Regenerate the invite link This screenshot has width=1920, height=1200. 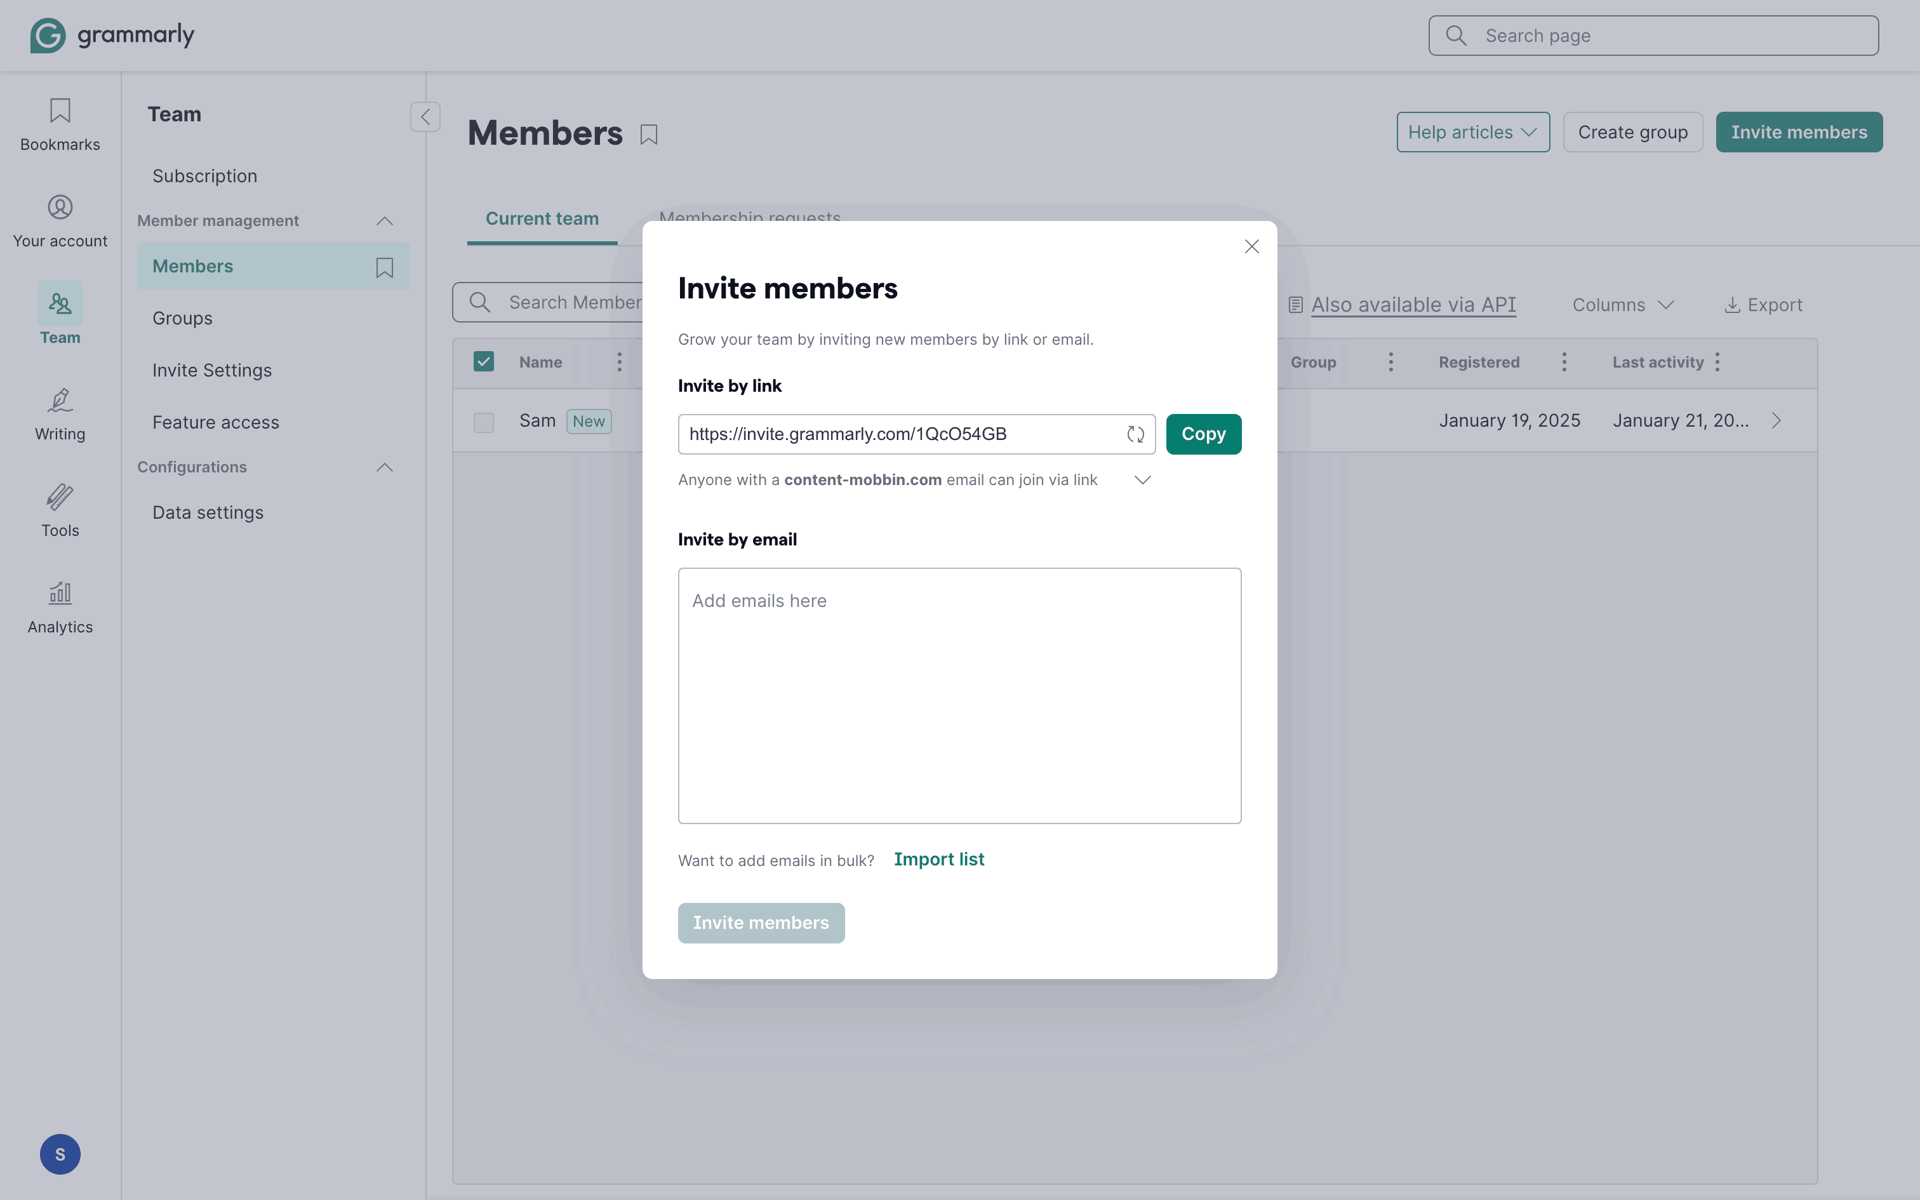click(1135, 434)
